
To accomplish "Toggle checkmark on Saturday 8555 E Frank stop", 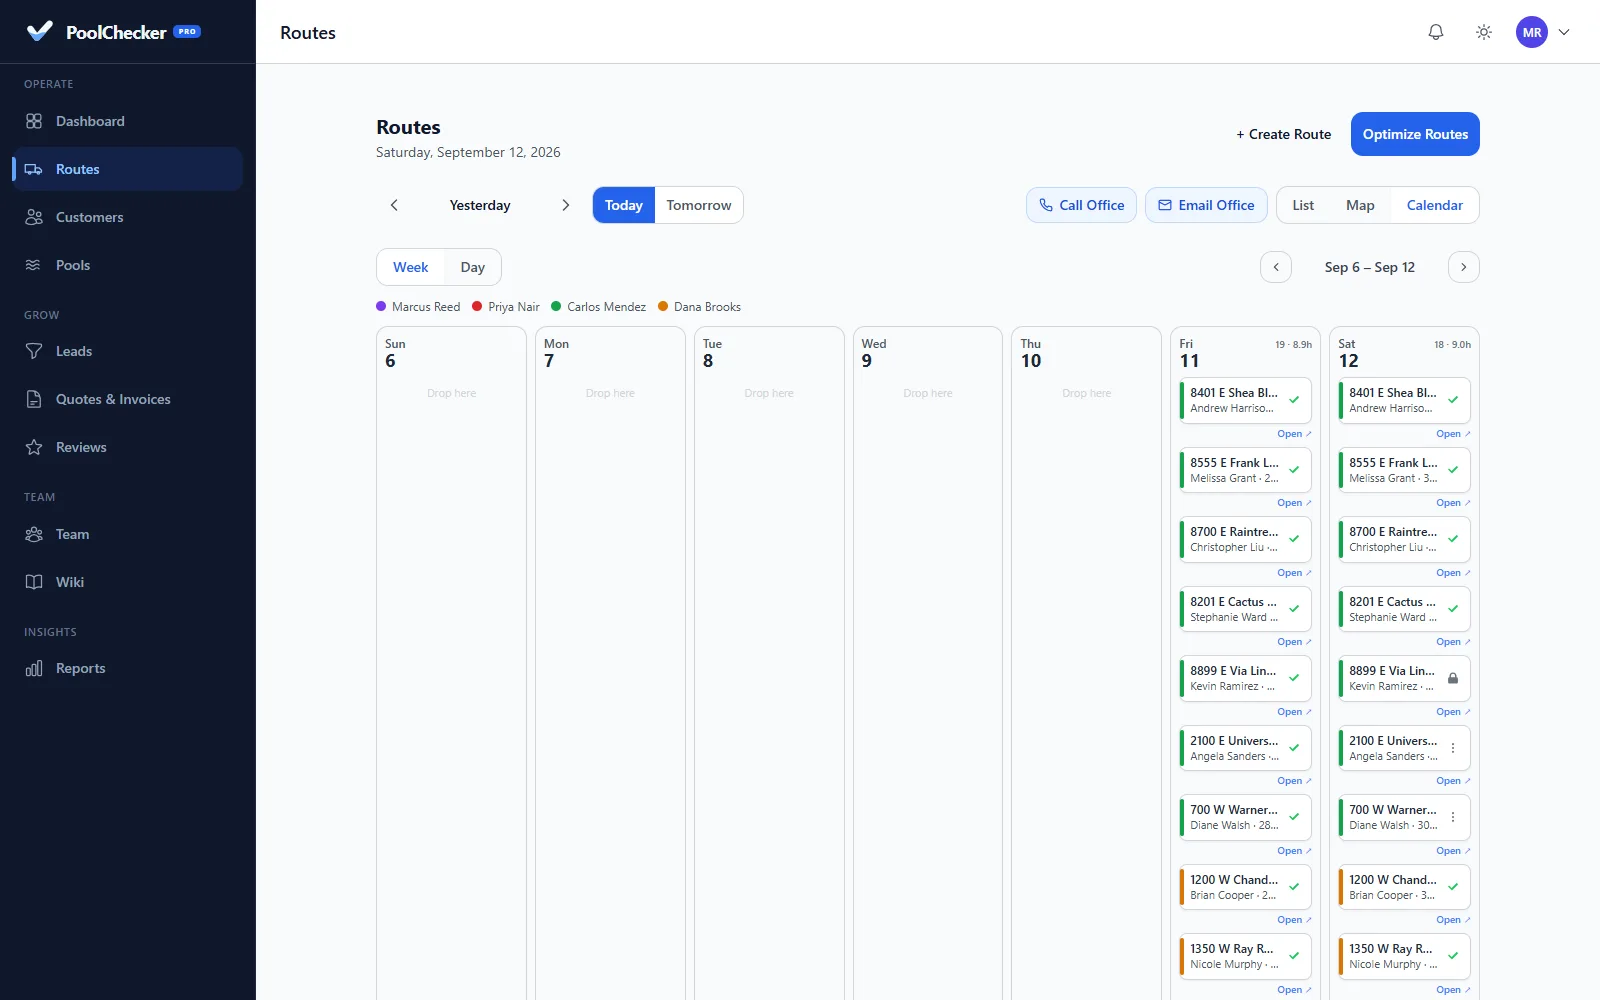I will tap(1453, 470).
